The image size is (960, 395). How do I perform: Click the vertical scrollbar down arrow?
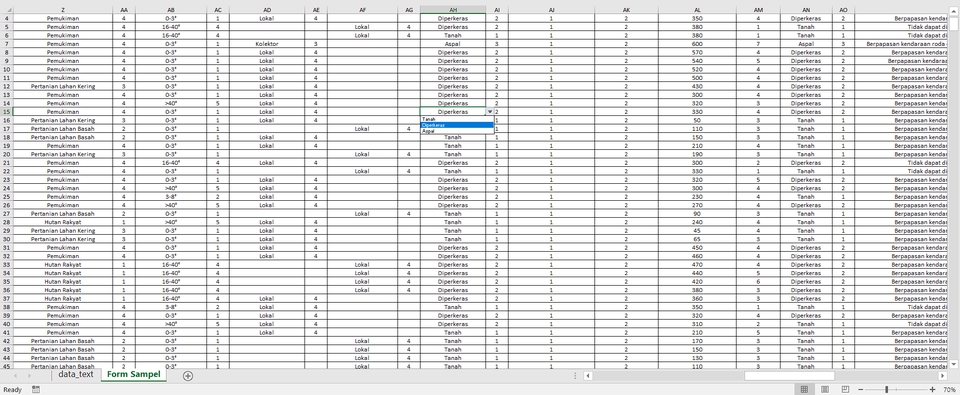954,365
